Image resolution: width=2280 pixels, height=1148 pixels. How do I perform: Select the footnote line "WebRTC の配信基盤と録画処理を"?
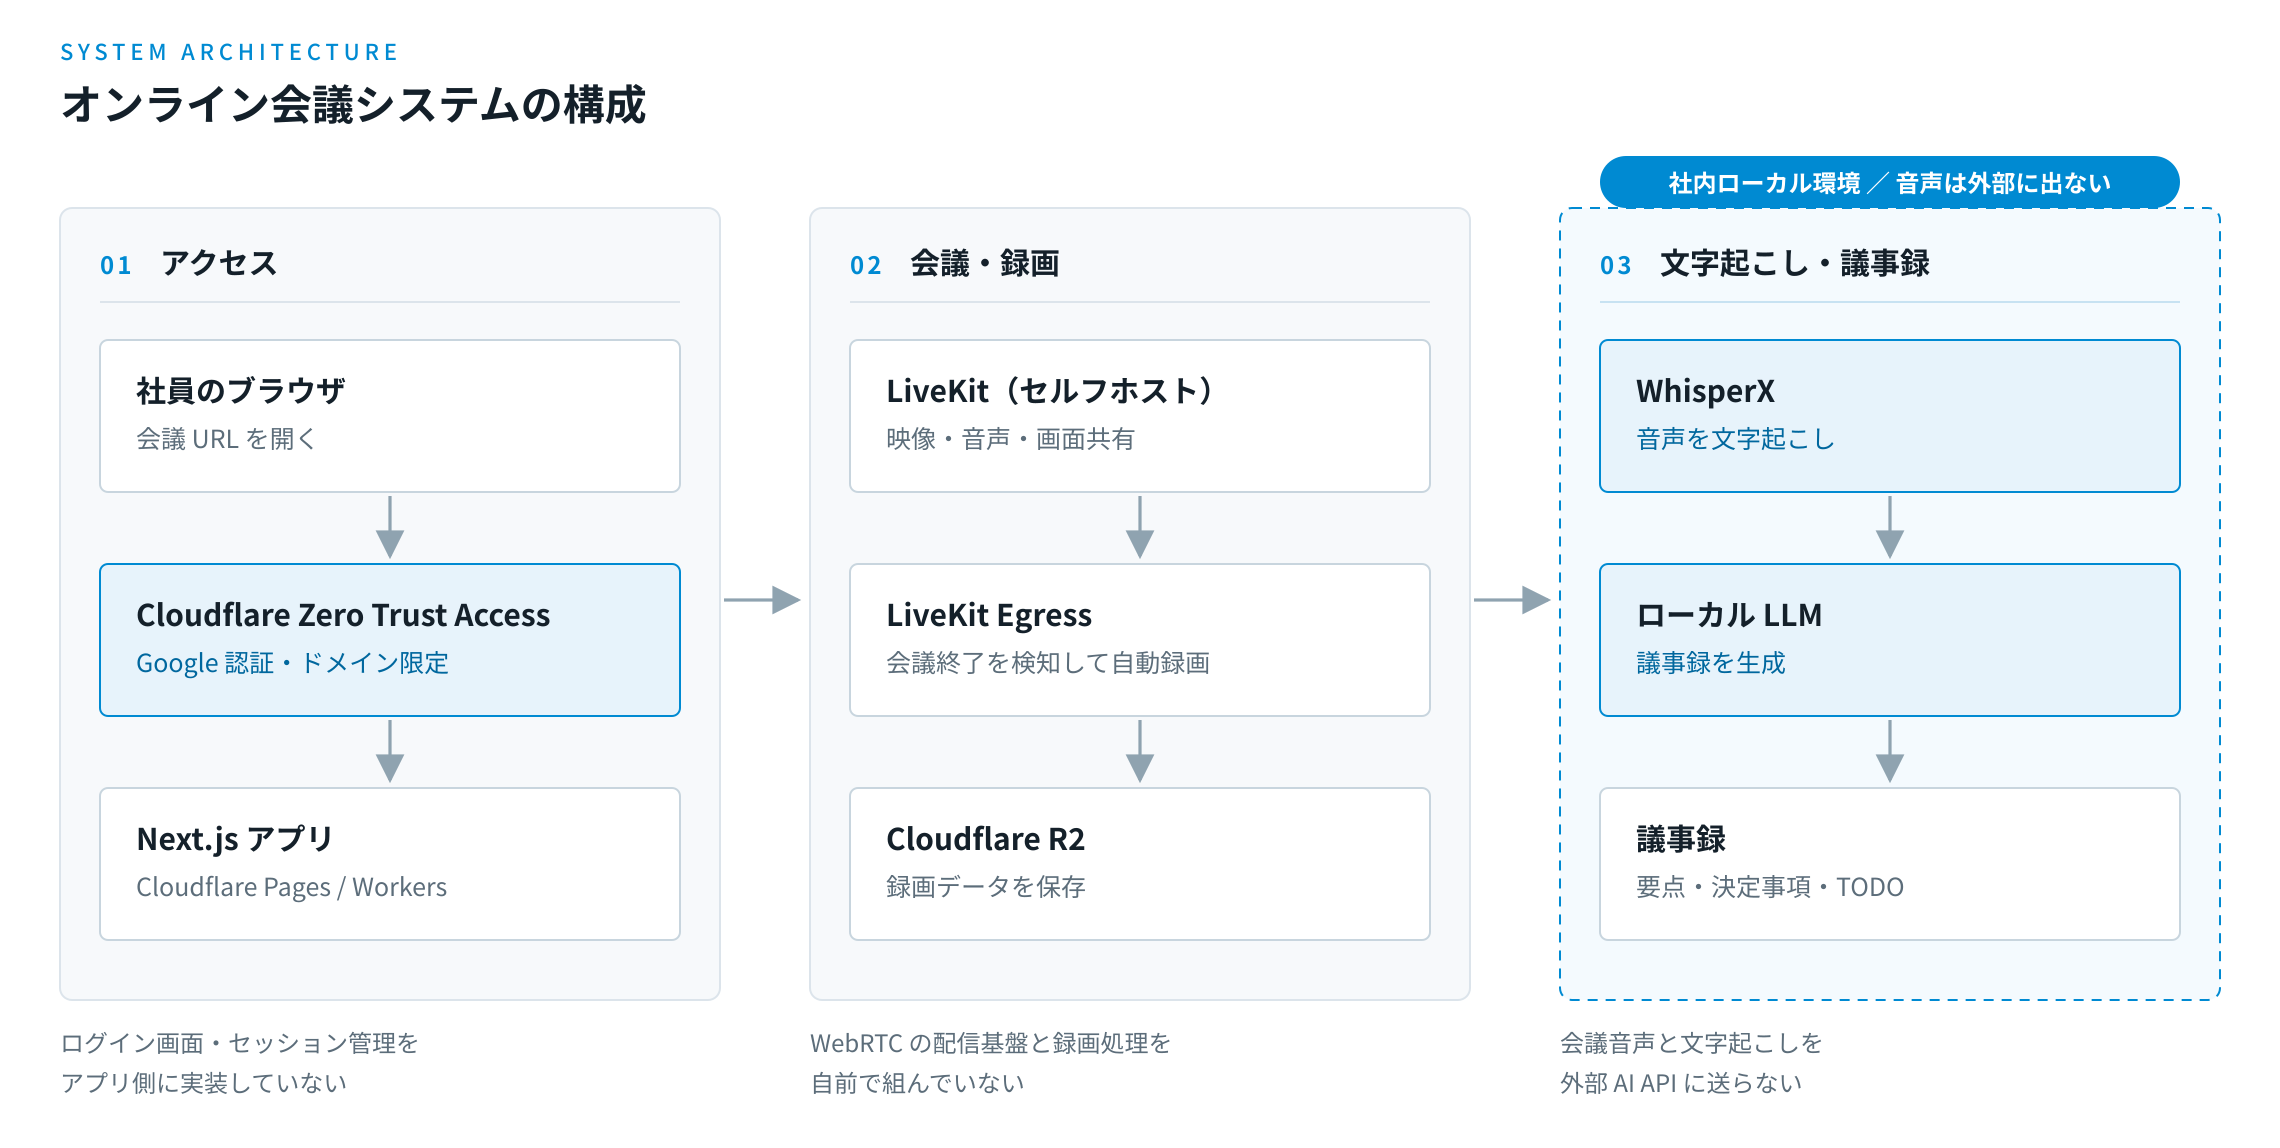pos(990,1043)
